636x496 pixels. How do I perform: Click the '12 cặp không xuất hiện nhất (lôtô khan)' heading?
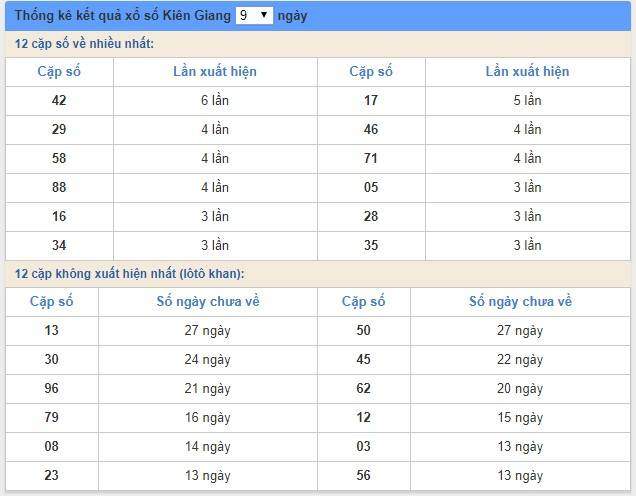[x=129, y=274]
